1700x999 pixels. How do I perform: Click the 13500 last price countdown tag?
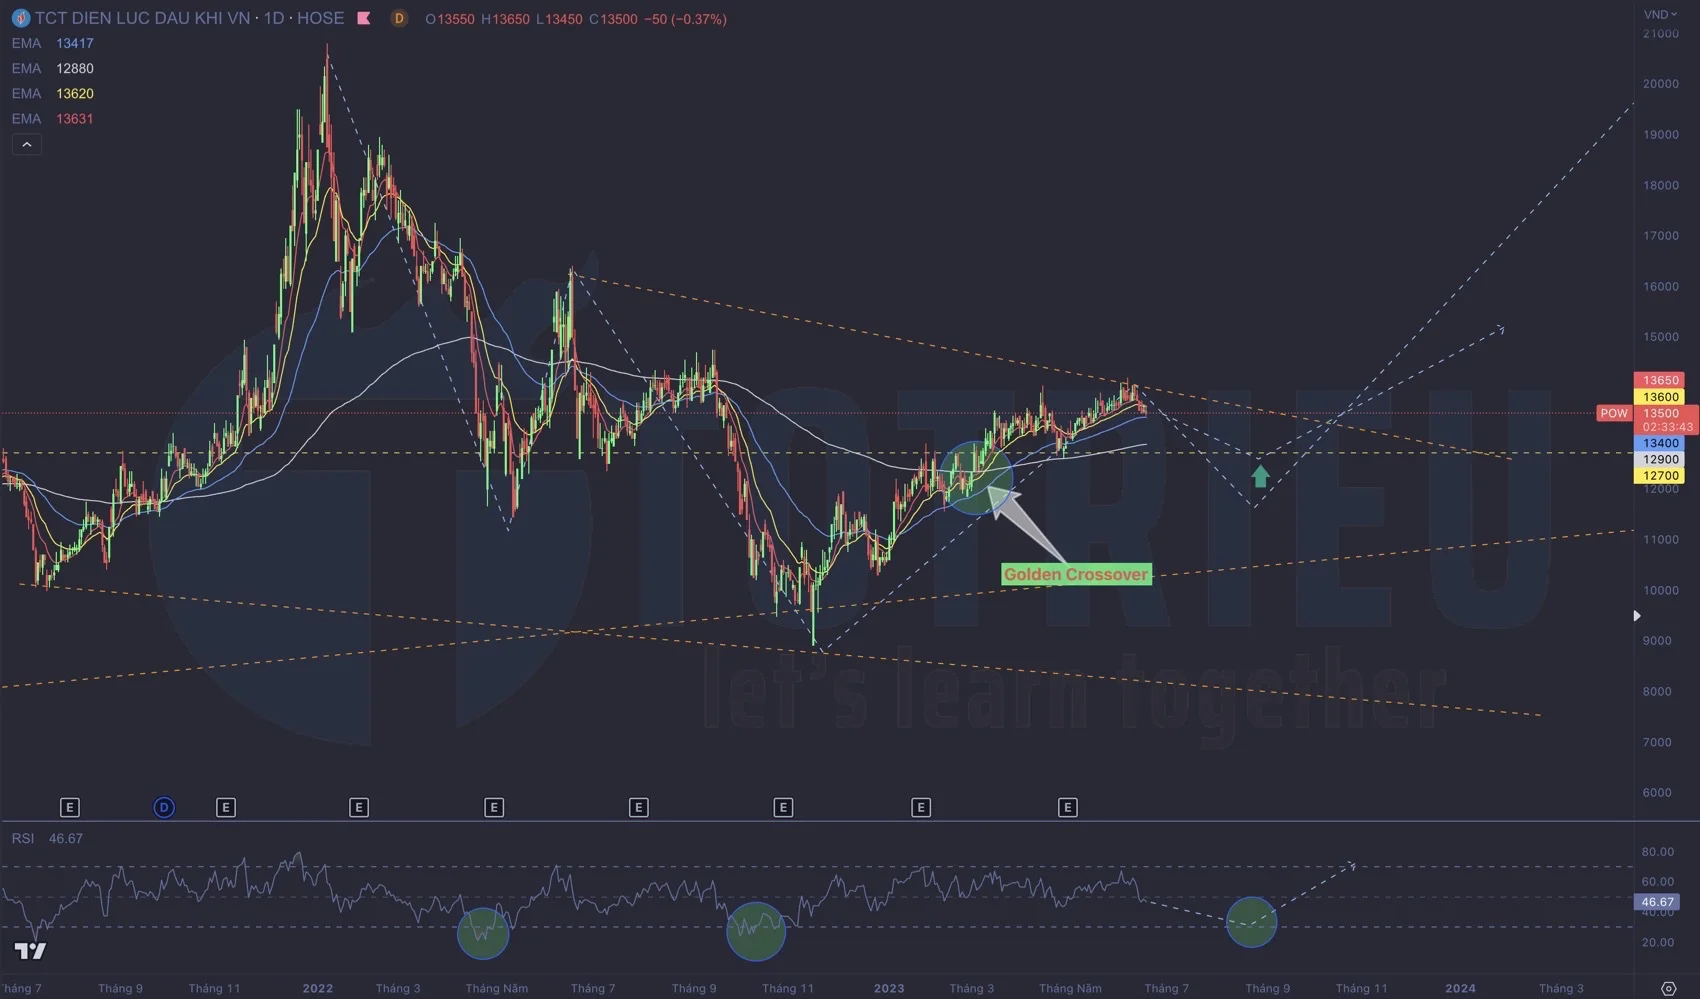pyautogui.click(x=1667, y=420)
